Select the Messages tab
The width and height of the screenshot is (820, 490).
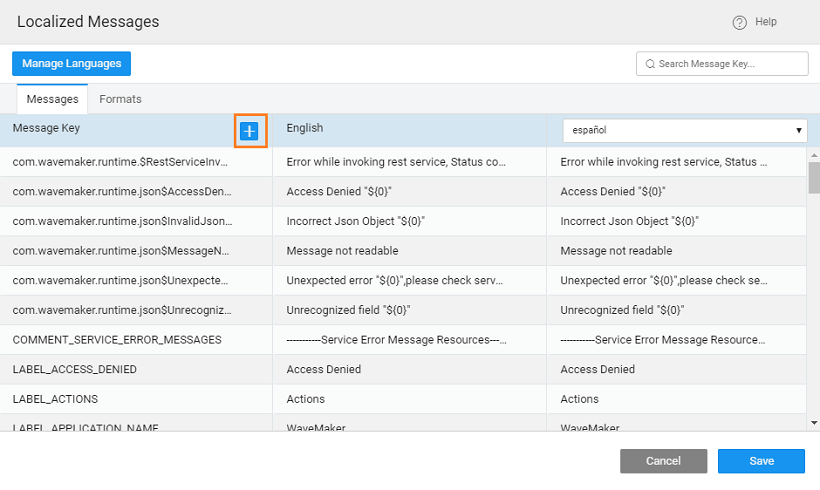(x=52, y=99)
